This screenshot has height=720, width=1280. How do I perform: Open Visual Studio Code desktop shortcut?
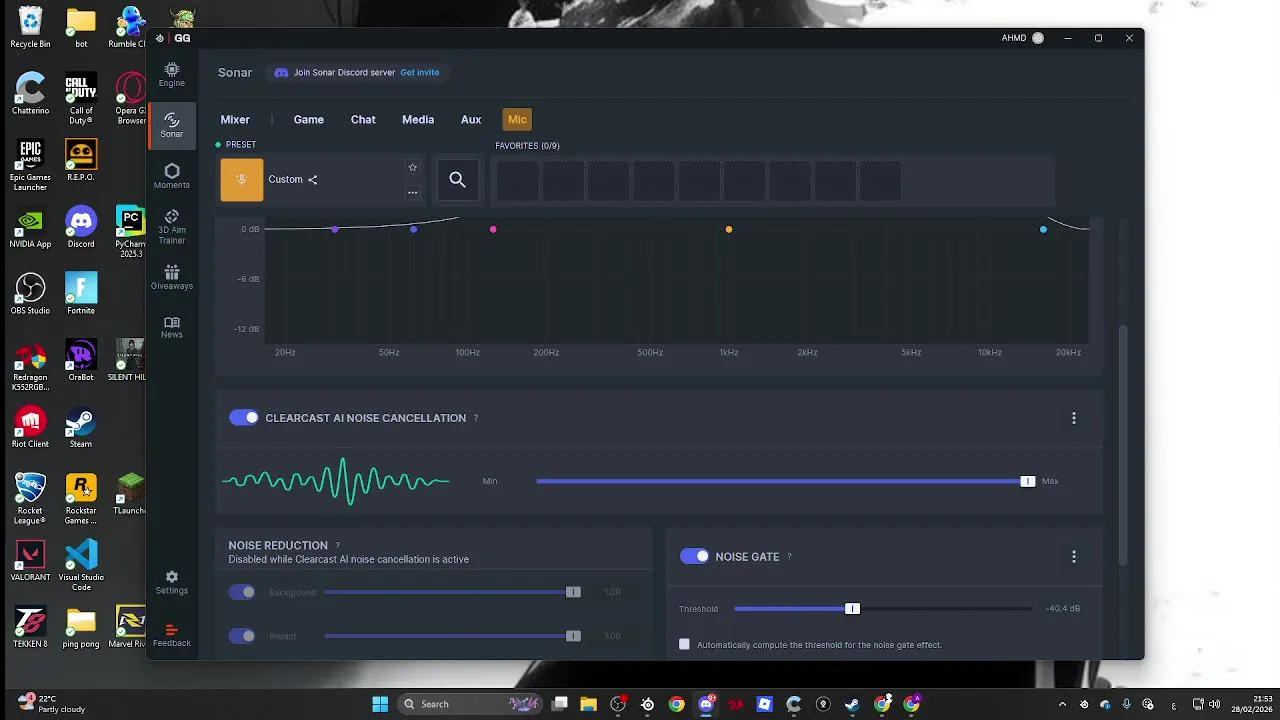coord(81,564)
